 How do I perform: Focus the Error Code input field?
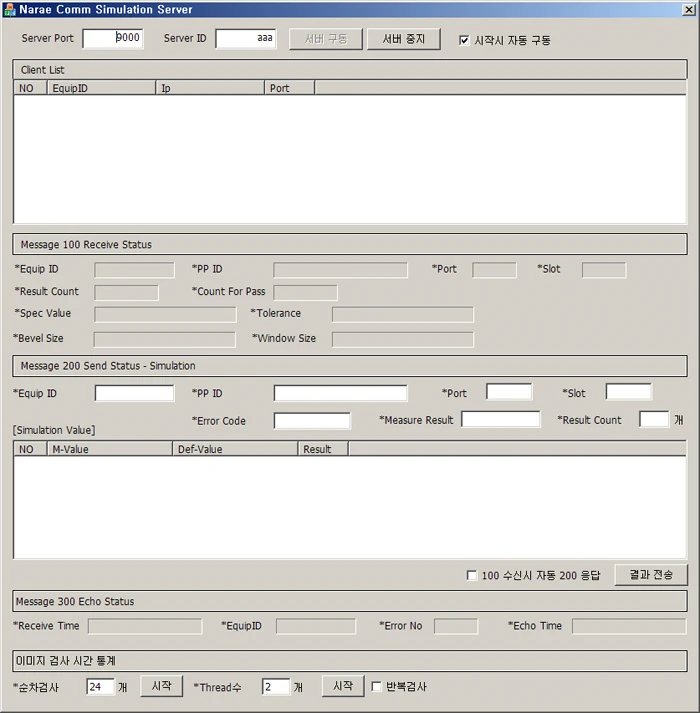click(312, 421)
